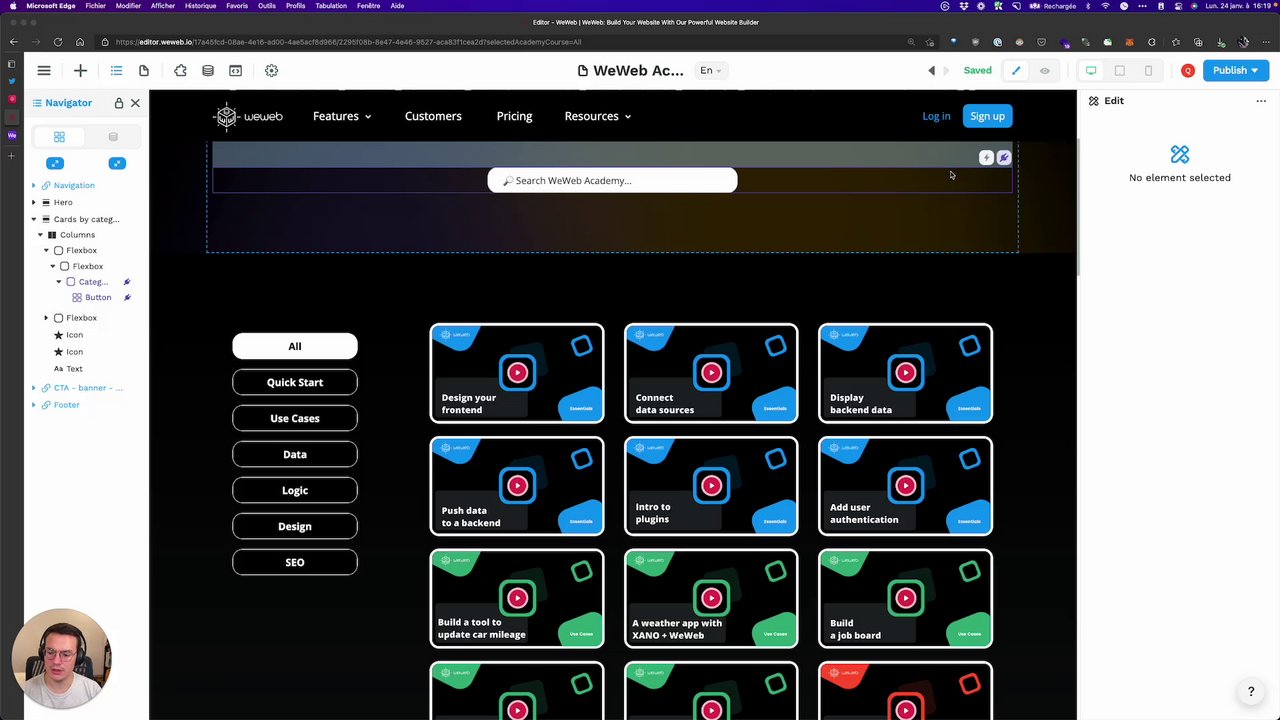Collapse the Cards by categ... tree item
Viewport: 1280px width, 720px height.
click(33, 219)
